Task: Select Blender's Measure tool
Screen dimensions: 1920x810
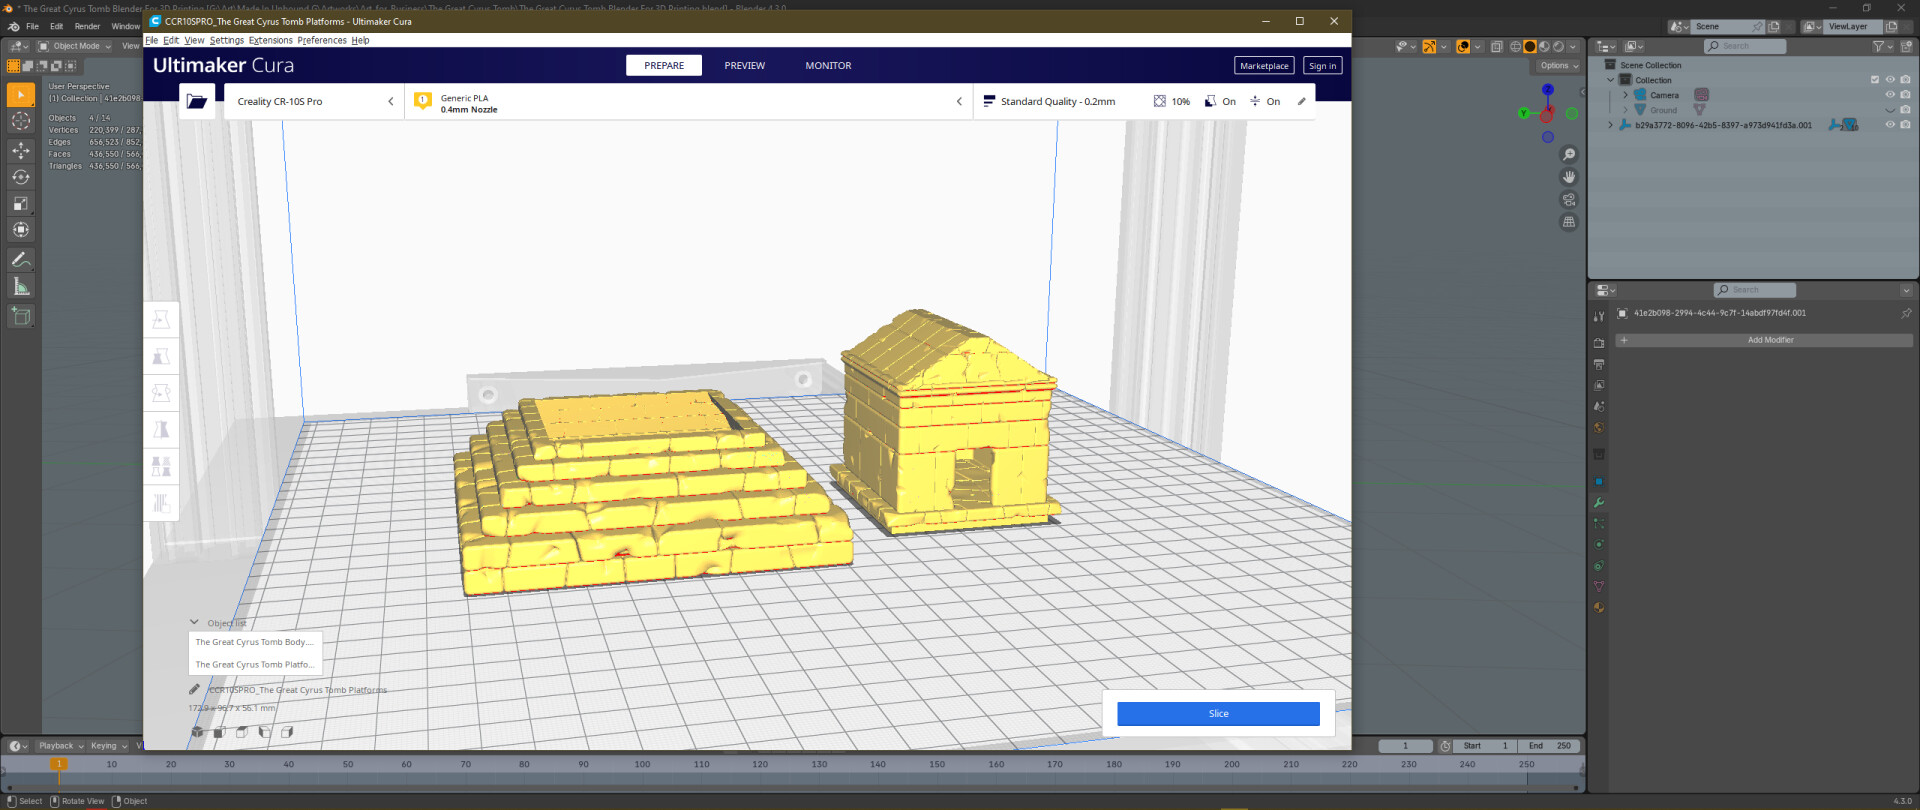Action: pyautogui.click(x=20, y=287)
